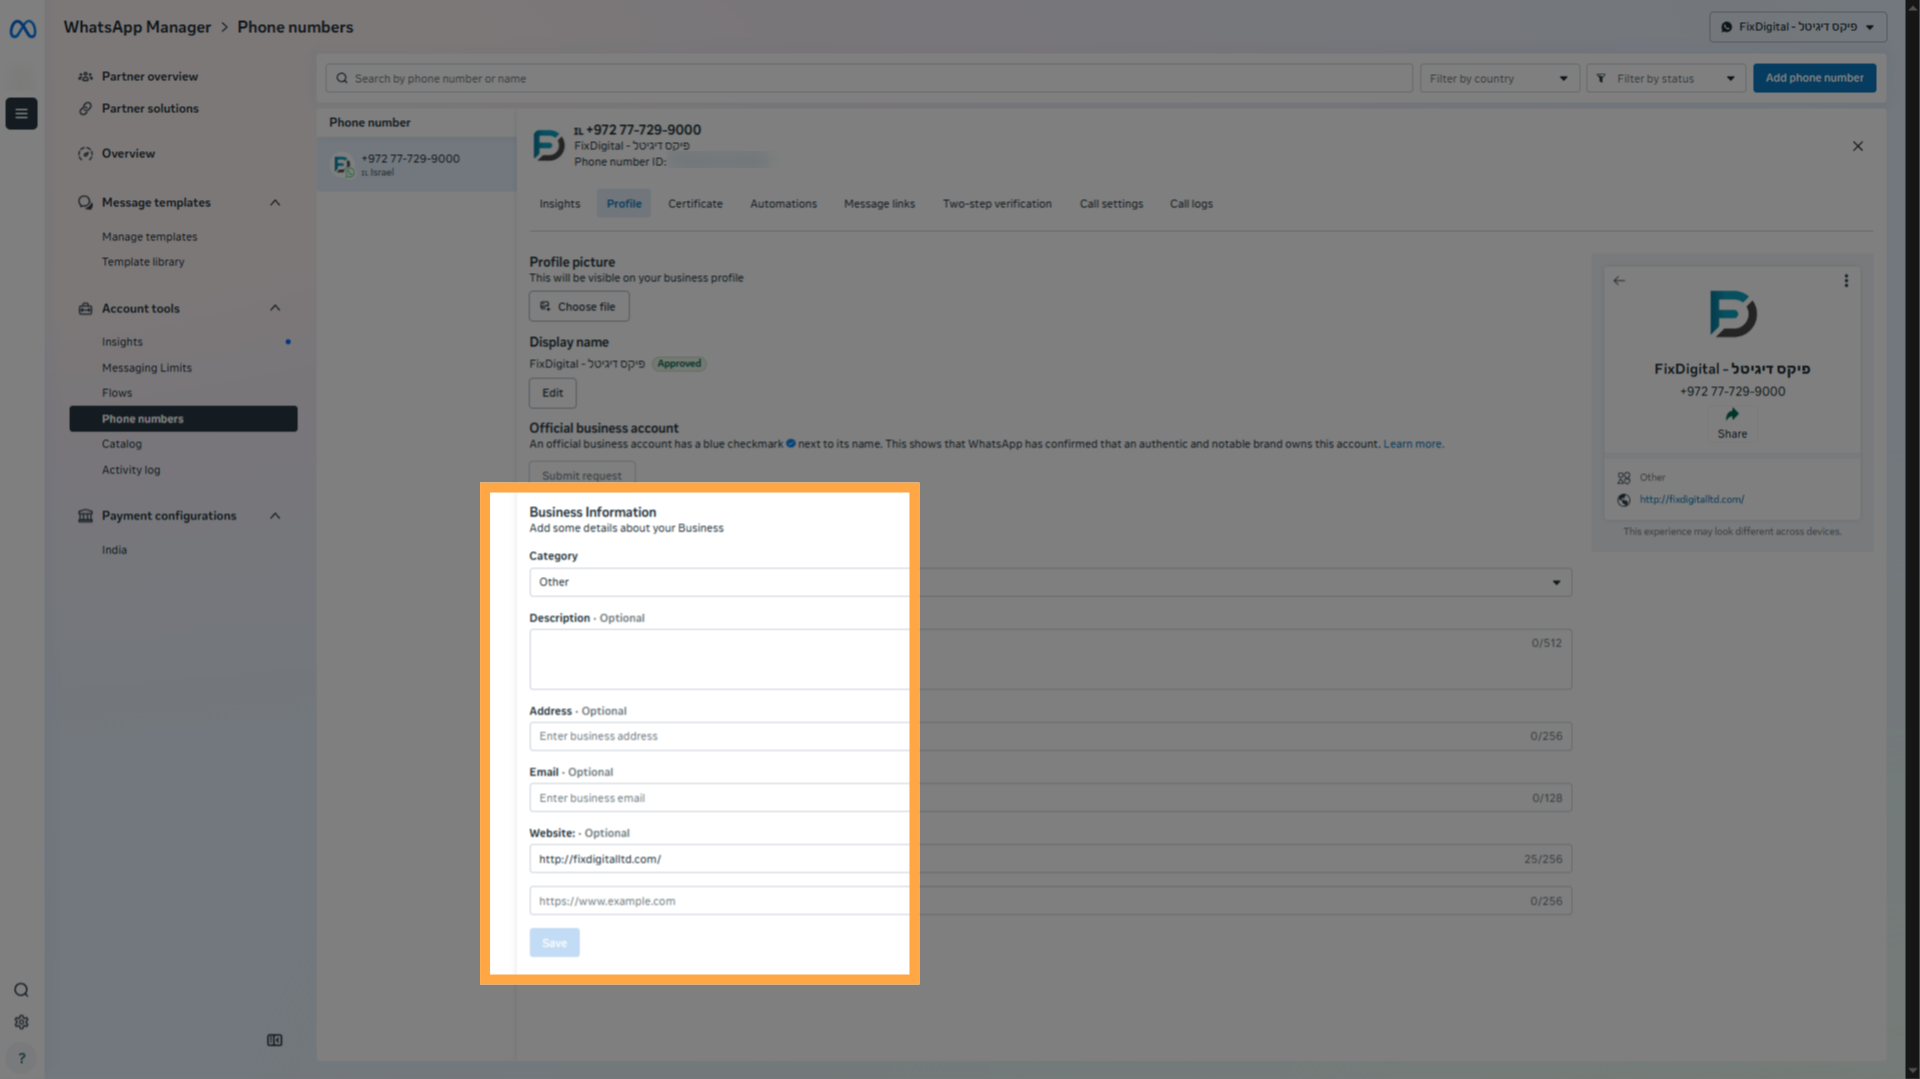1920x1079 pixels.
Task: Click WhatsApp Manager breadcrumb
Action: pyautogui.click(x=137, y=27)
